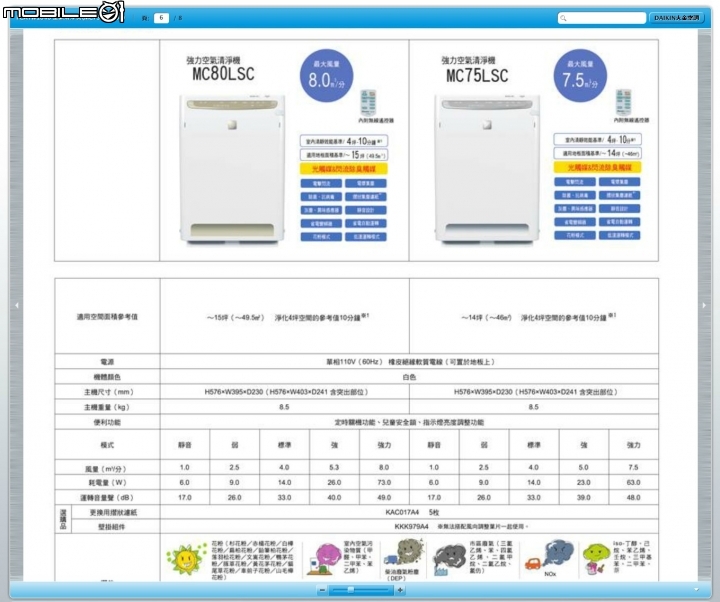720x602 pixels.
Task: Click the yellow banner under MC75LSC
Action: tap(597, 168)
